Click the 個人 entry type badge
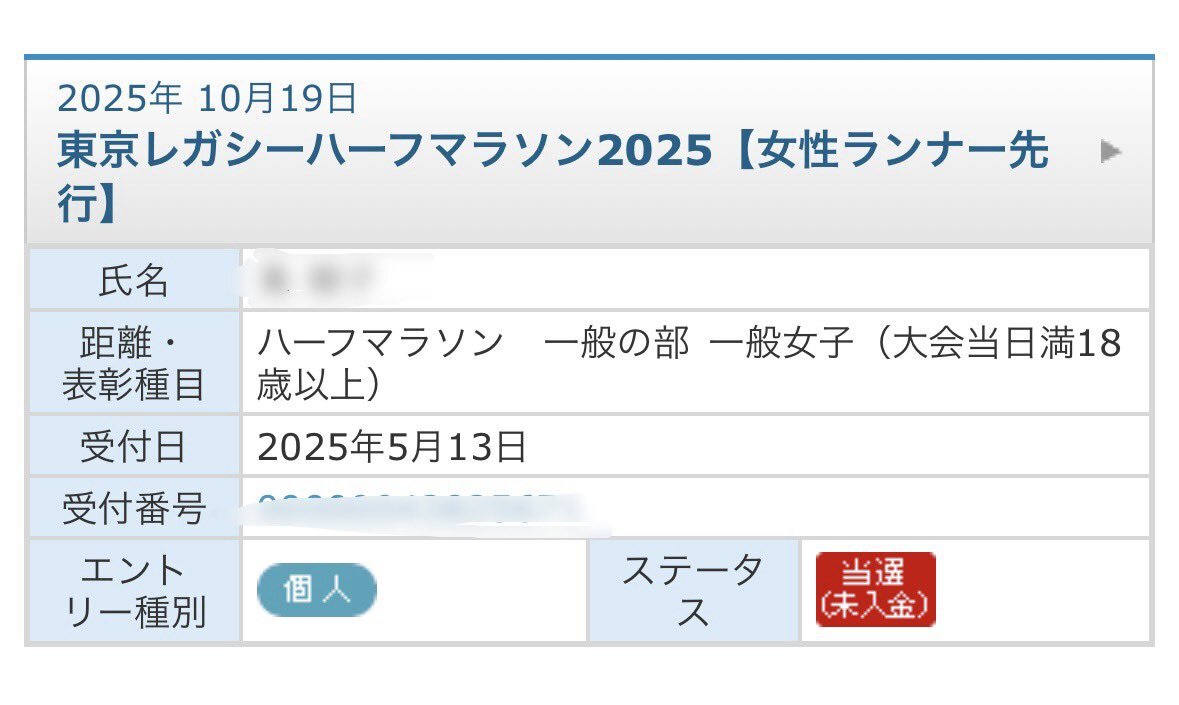1179x705 pixels. [317, 590]
